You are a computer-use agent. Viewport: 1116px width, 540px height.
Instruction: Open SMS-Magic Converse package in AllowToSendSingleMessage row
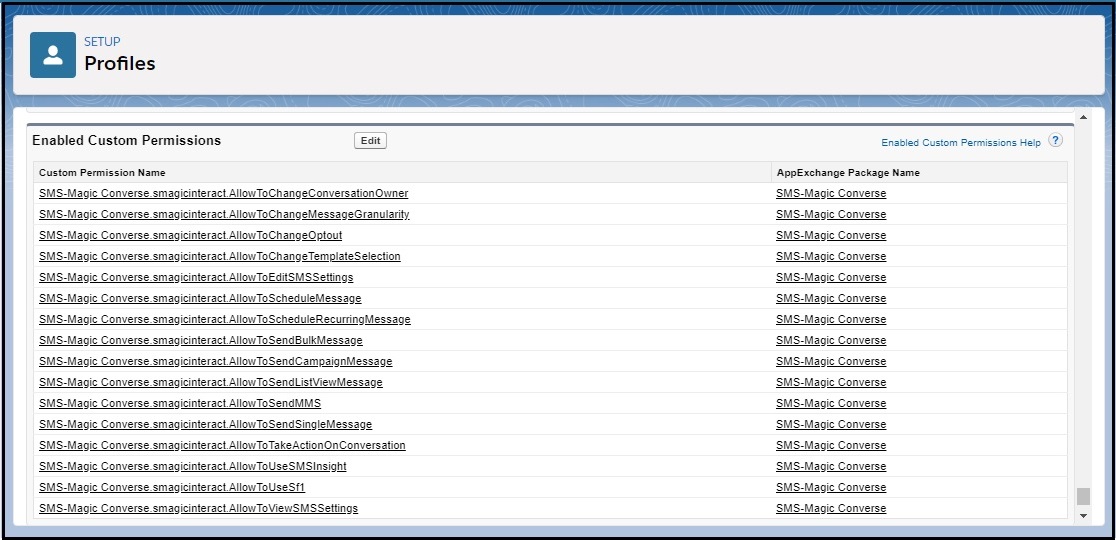831,424
